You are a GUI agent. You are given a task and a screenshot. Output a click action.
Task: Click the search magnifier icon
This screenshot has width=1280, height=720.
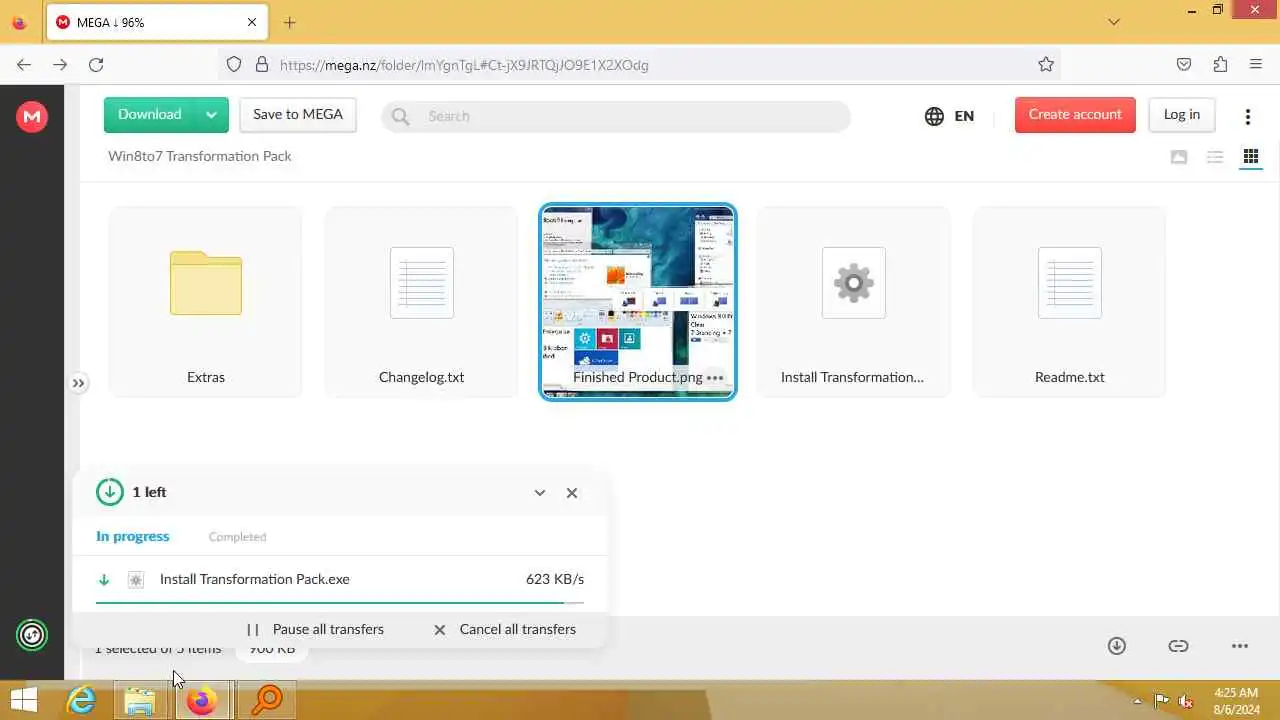click(x=401, y=116)
